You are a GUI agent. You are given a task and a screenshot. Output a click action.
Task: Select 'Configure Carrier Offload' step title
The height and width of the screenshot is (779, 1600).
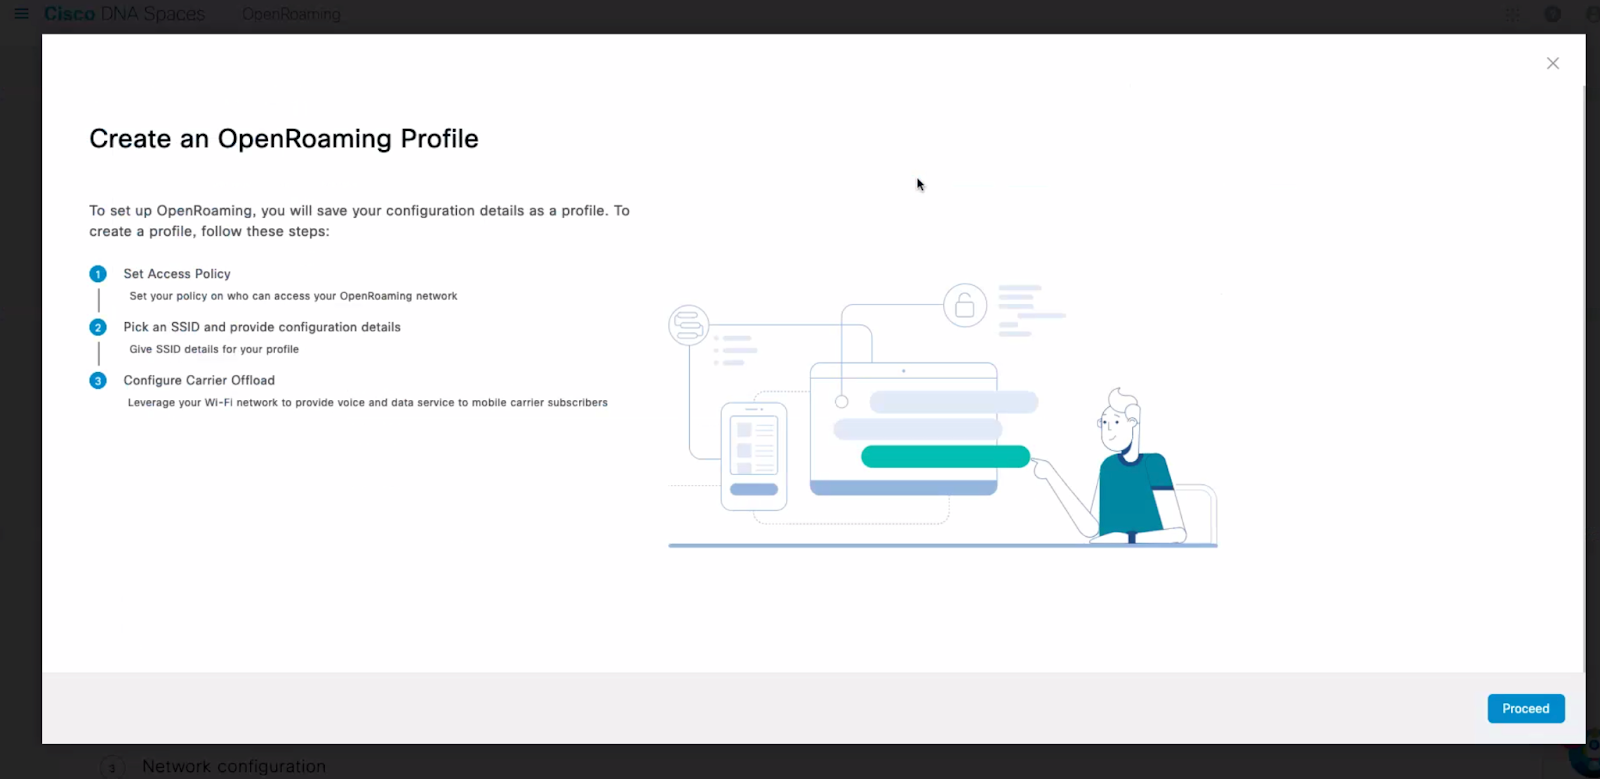[199, 380]
